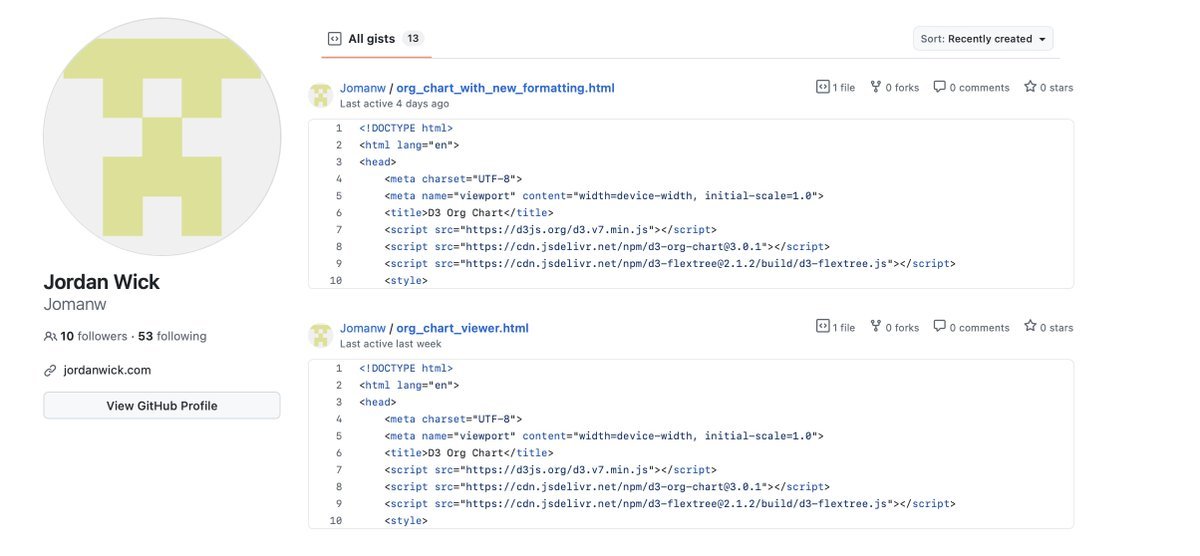Click comments icon for org_chart_with_new_formatting.html gist

(x=939, y=87)
